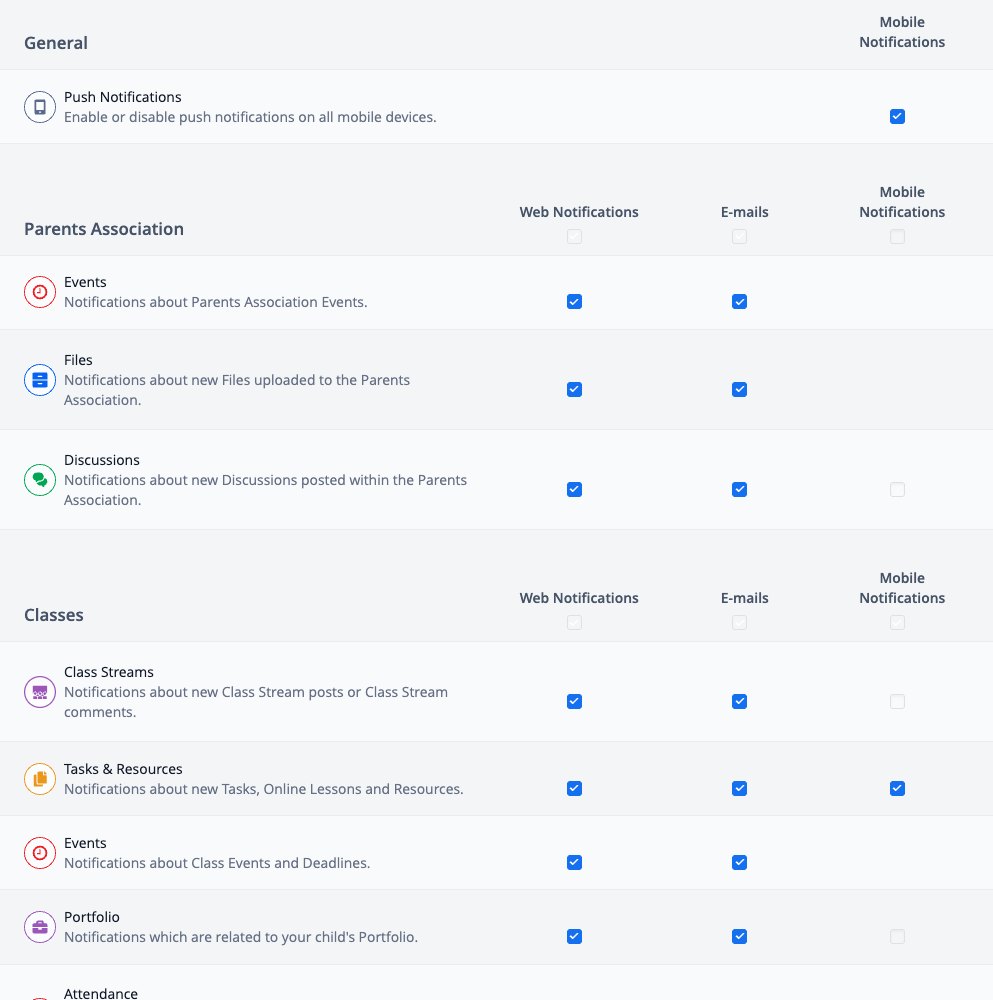Click the Push Notifications phone icon
The height and width of the screenshot is (1000, 993).
[x=40, y=107]
